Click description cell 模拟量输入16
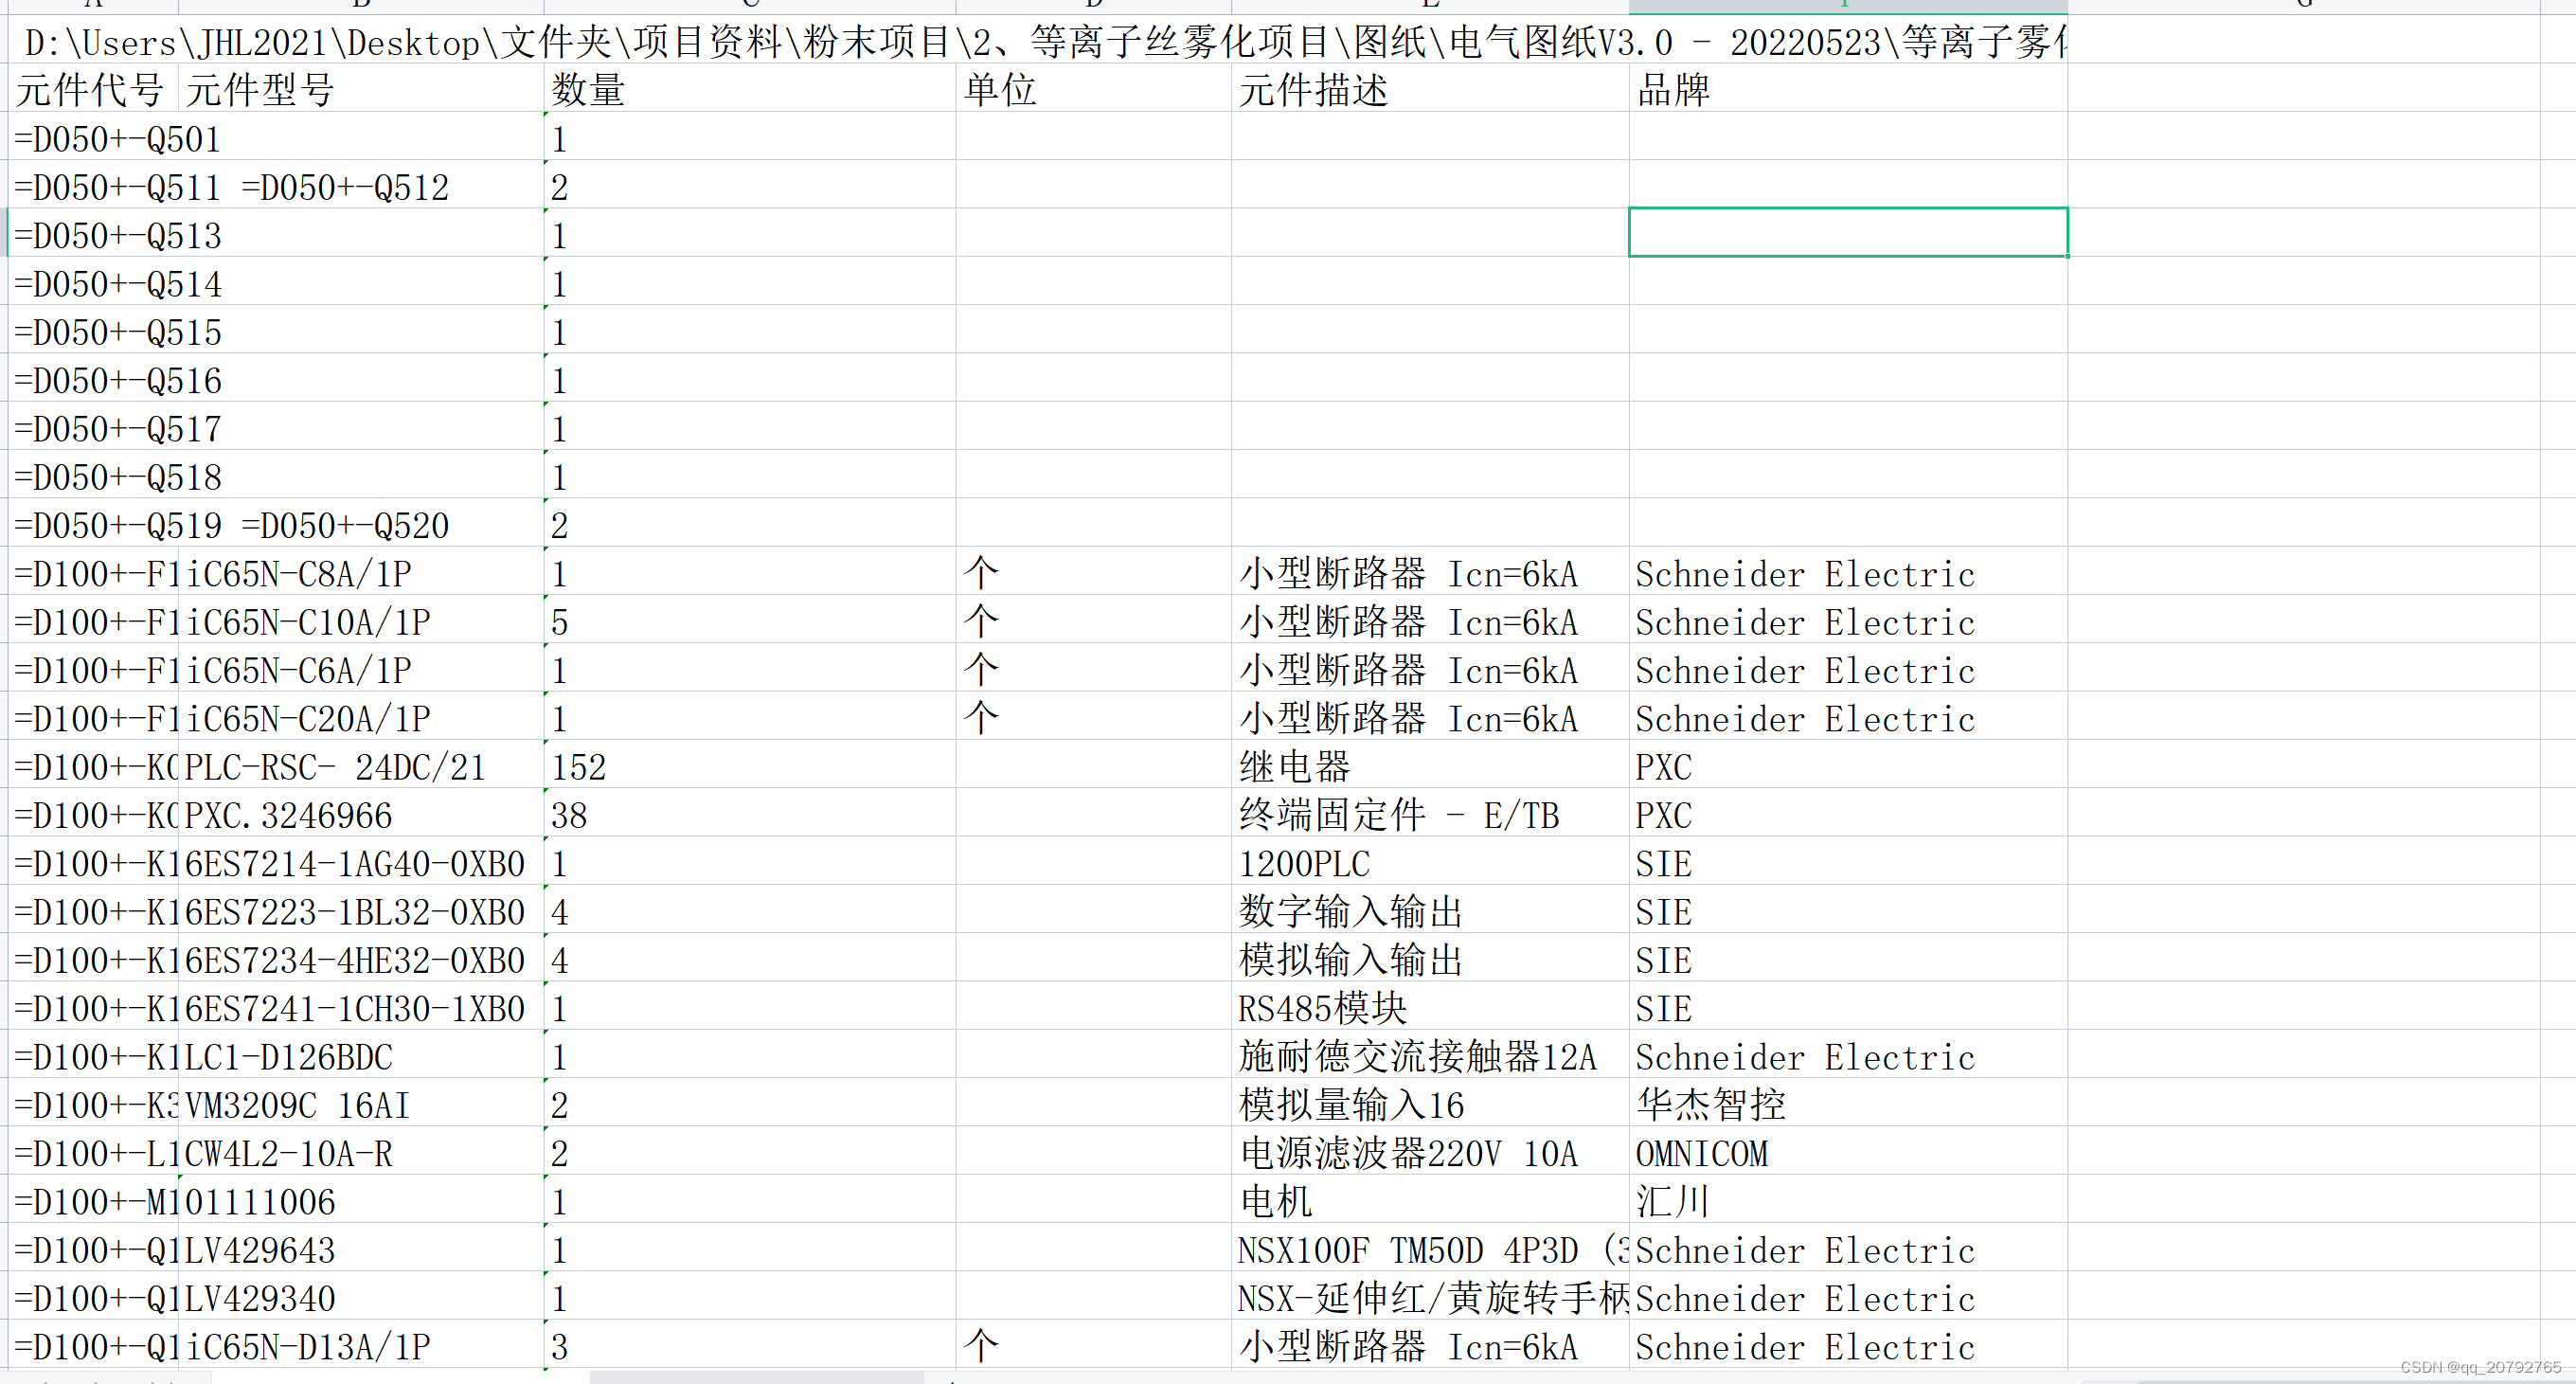2576x1384 pixels. pyautogui.click(x=1430, y=1102)
